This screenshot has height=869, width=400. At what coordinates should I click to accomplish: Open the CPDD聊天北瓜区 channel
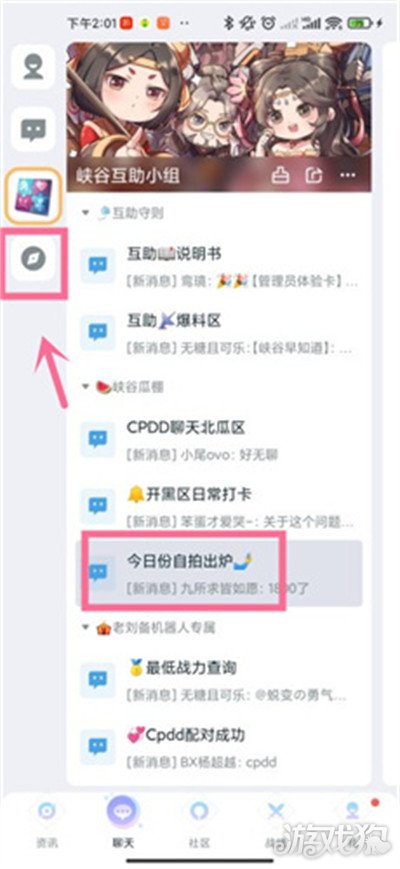[219, 441]
